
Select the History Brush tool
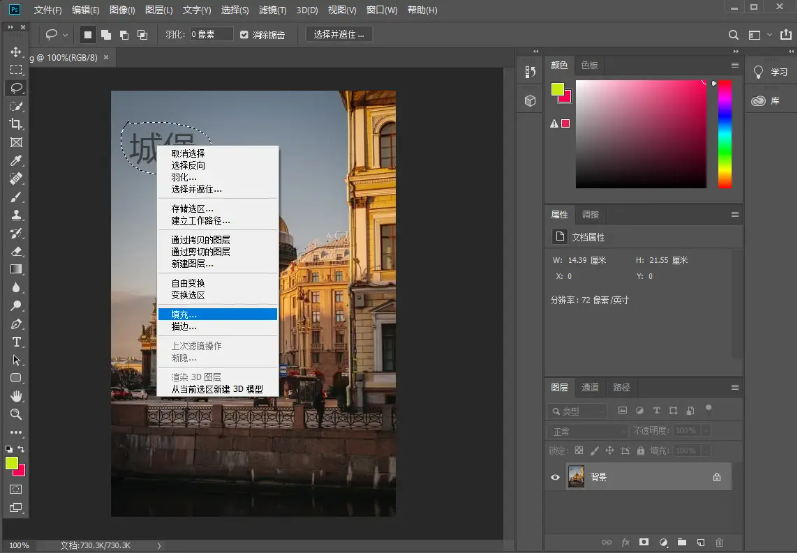pos(16,233)
